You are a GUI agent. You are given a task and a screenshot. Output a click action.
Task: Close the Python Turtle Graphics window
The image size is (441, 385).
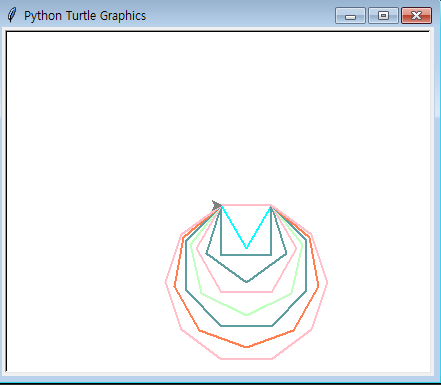point(416,16)
